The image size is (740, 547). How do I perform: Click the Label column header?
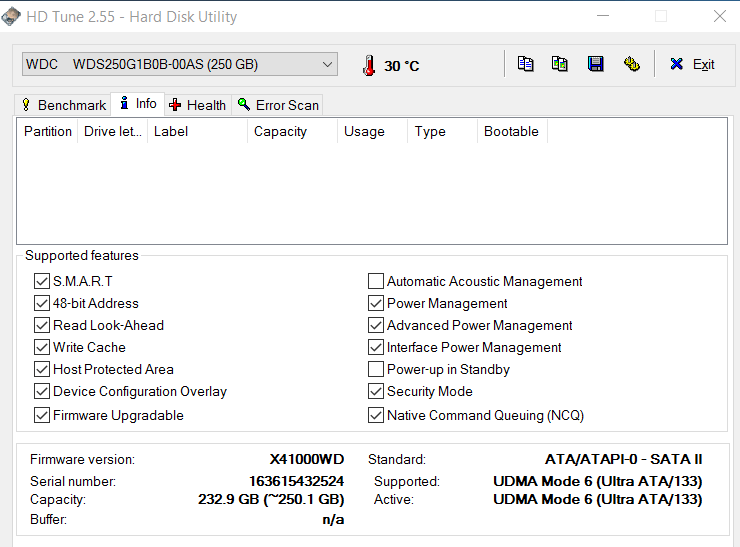pyautogui.click(x=198, y=131)
